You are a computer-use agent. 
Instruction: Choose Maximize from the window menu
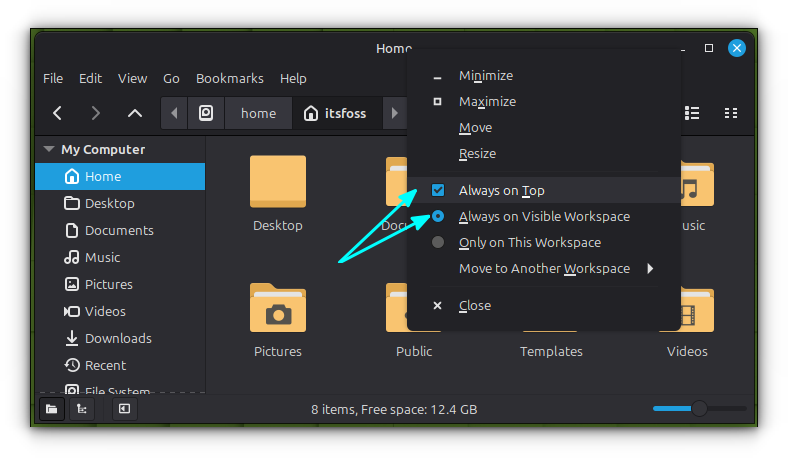487,101
